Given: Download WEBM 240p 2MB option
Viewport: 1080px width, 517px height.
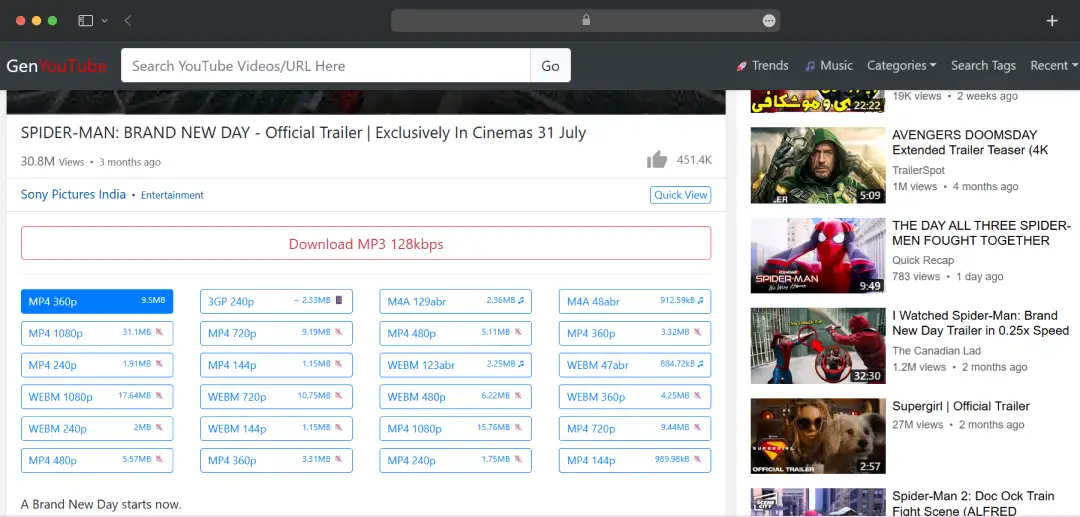Looking at the screenshot, I should coord(97,428).
